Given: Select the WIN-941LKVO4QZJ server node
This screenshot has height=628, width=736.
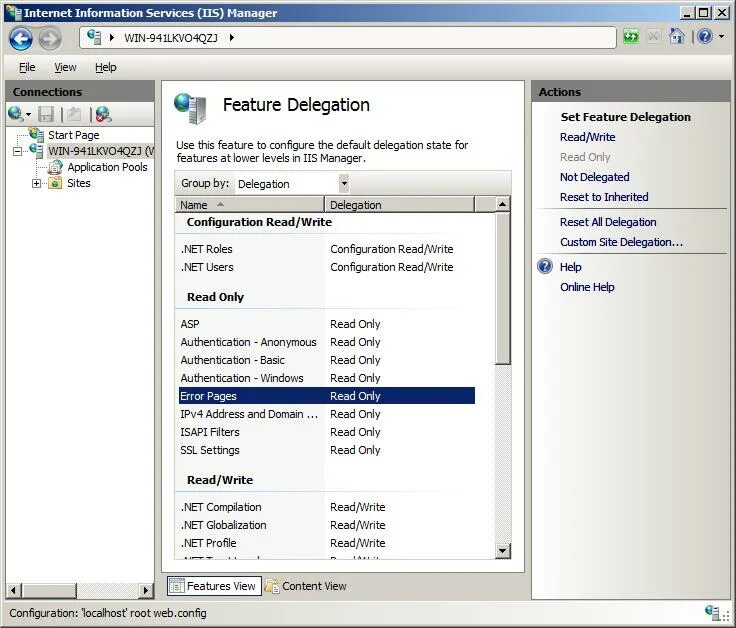Looking at the screenshot, I should tap(100, 151).
